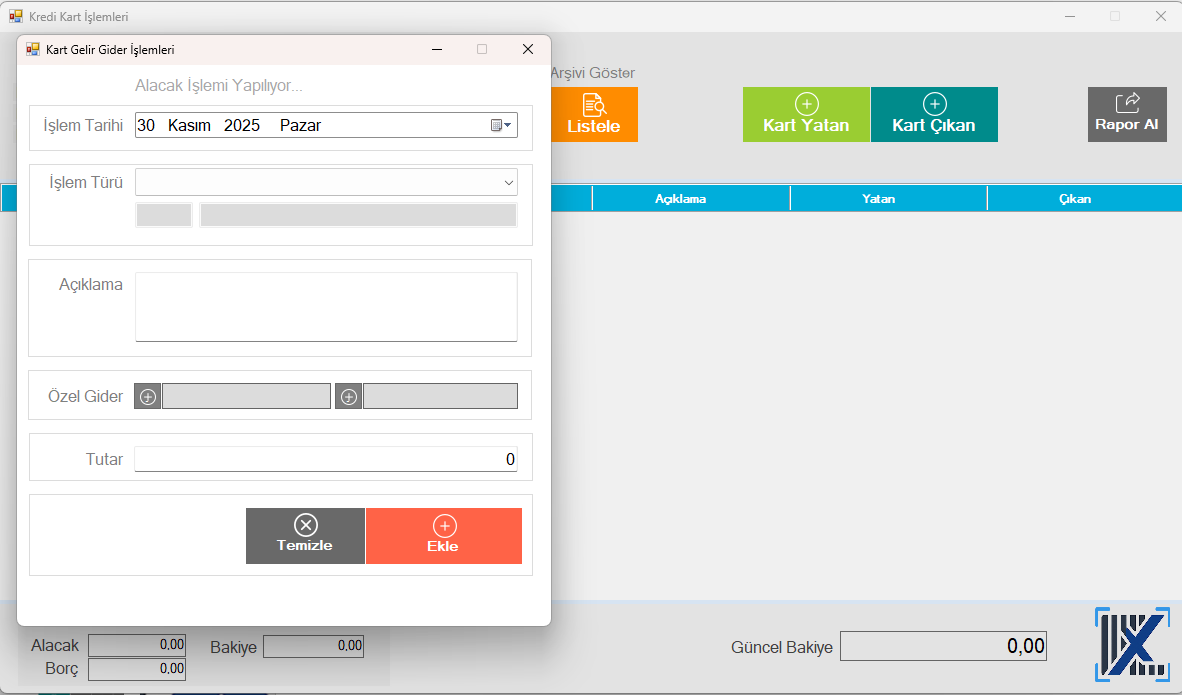Focus the Tutar amount field
The width and height of the screenshot is (1182, 695).
pos(326,460)
